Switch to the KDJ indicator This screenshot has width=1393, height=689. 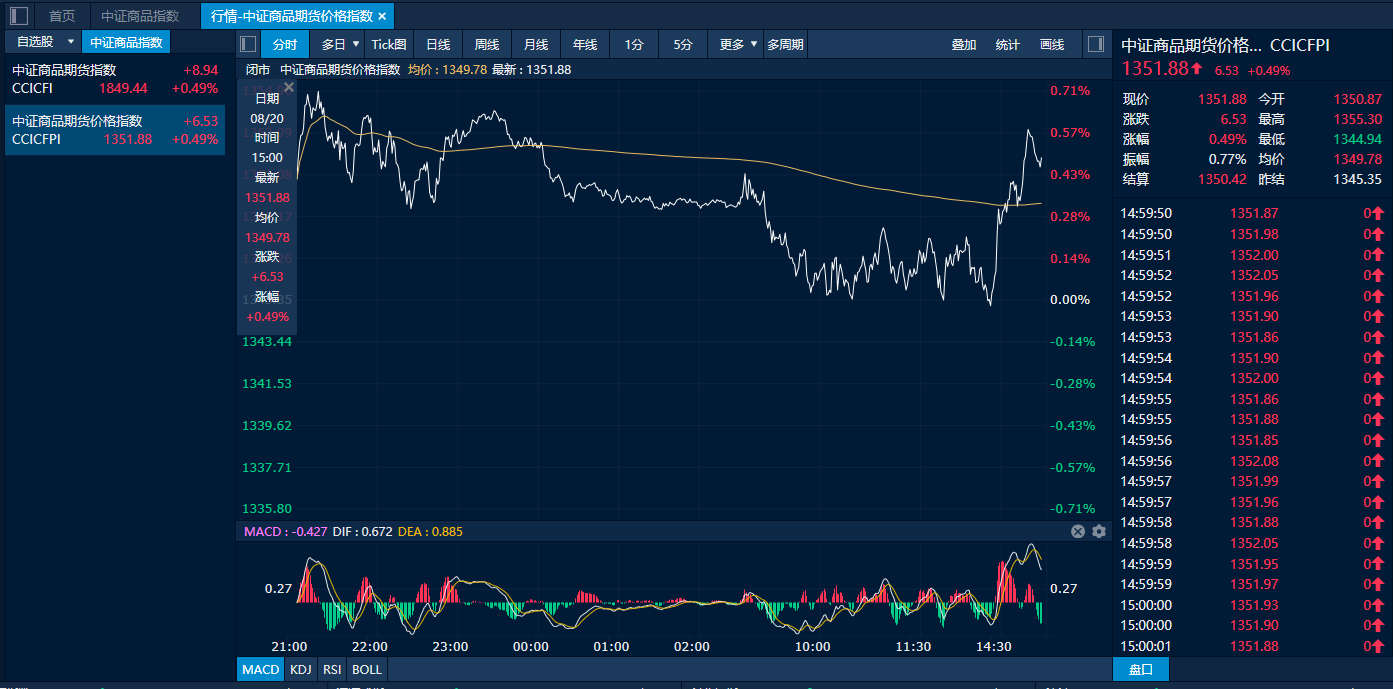click(x=300, y=670)
